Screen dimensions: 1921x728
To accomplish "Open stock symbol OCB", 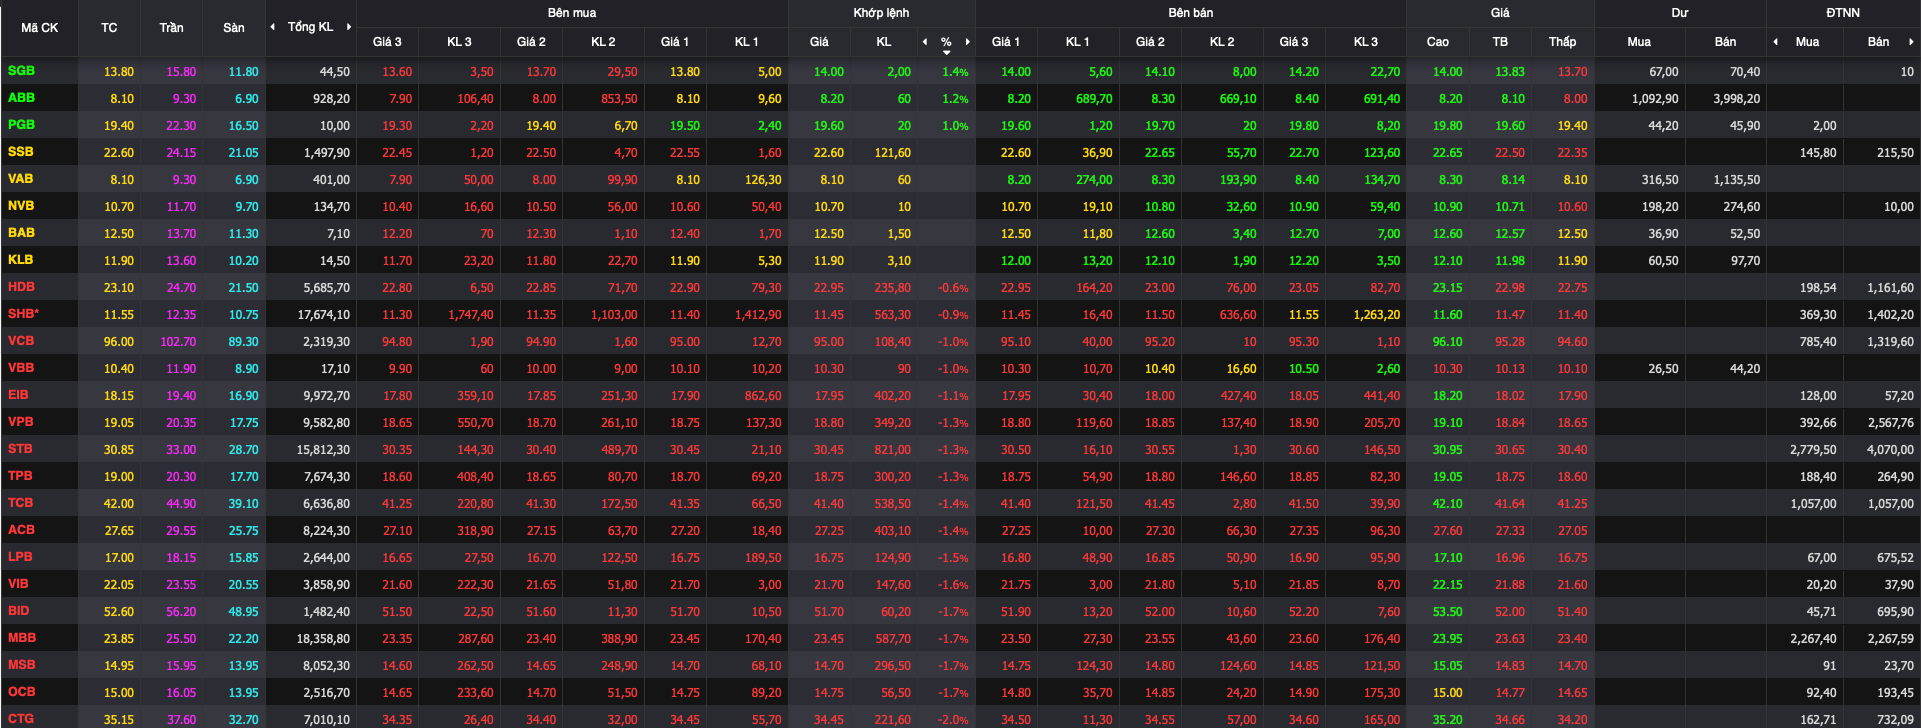I will [21, 692].
